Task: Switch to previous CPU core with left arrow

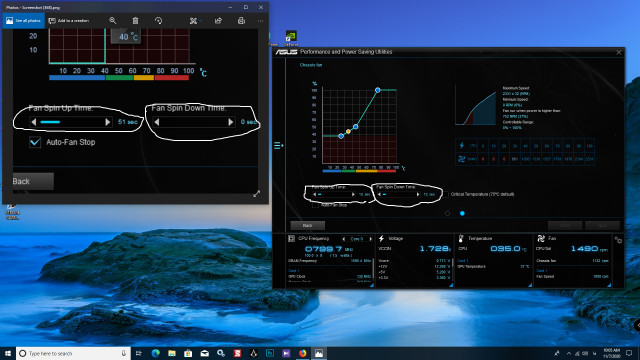Action: pyautogui.click(x=344, y=239)
